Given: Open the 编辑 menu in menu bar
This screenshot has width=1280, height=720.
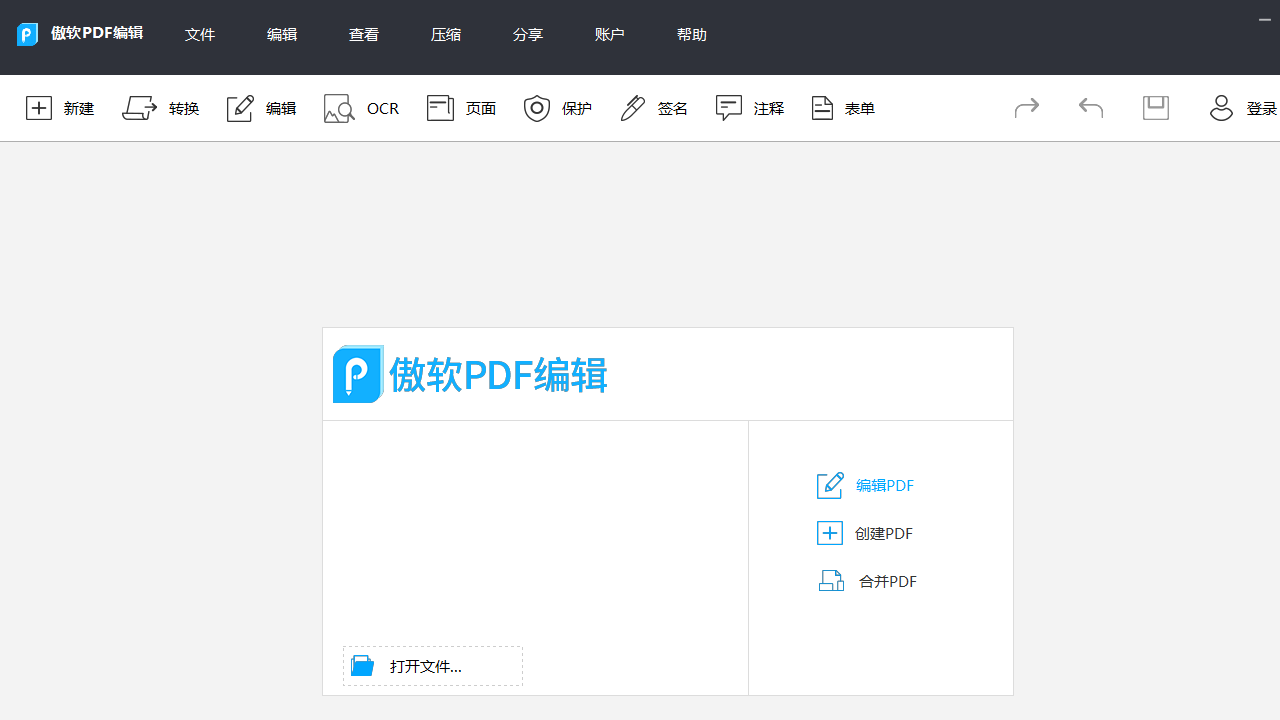Looking at the screenshot, I should point(282,34).
